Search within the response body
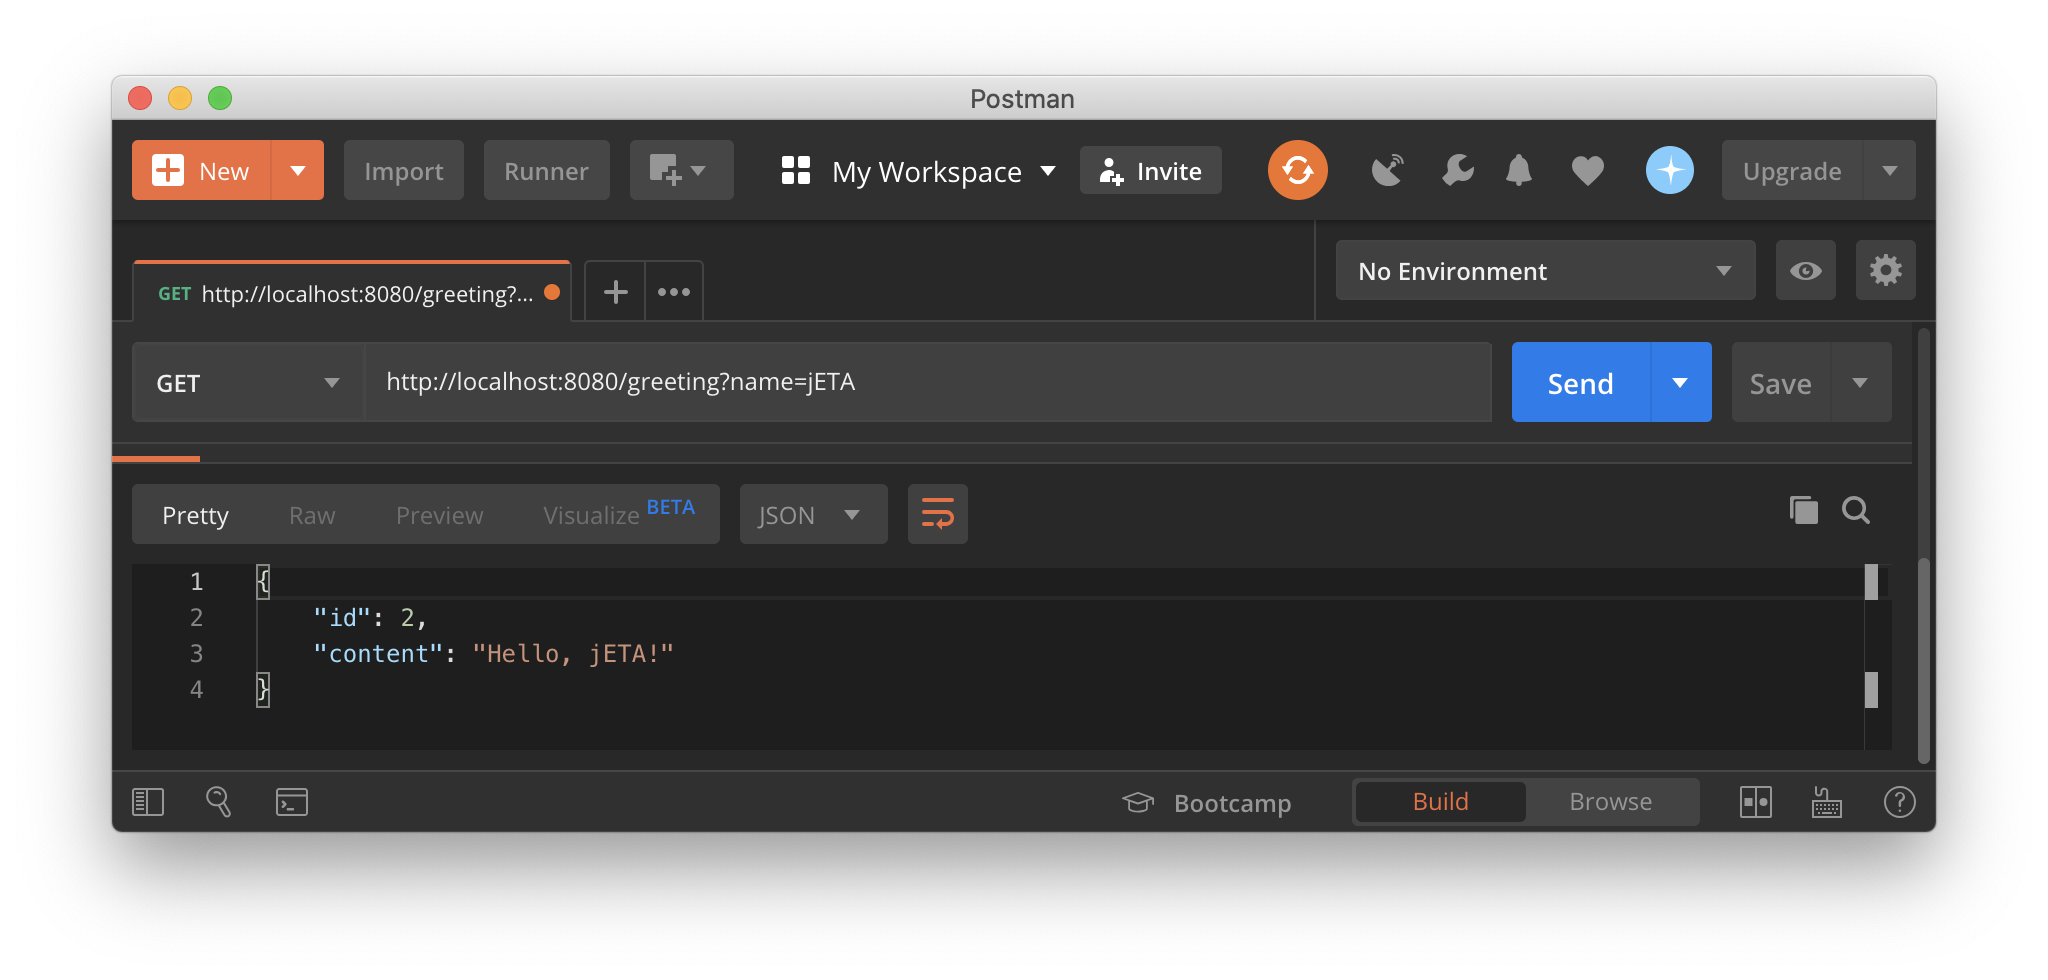 tap(1856, 510)
